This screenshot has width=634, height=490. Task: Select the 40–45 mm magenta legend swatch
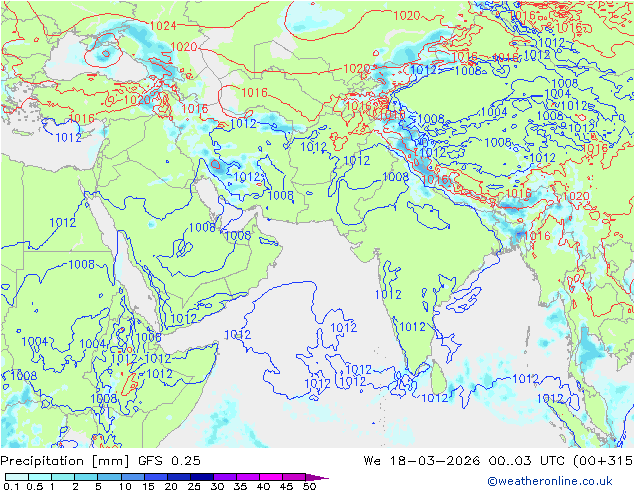(271, 477)
